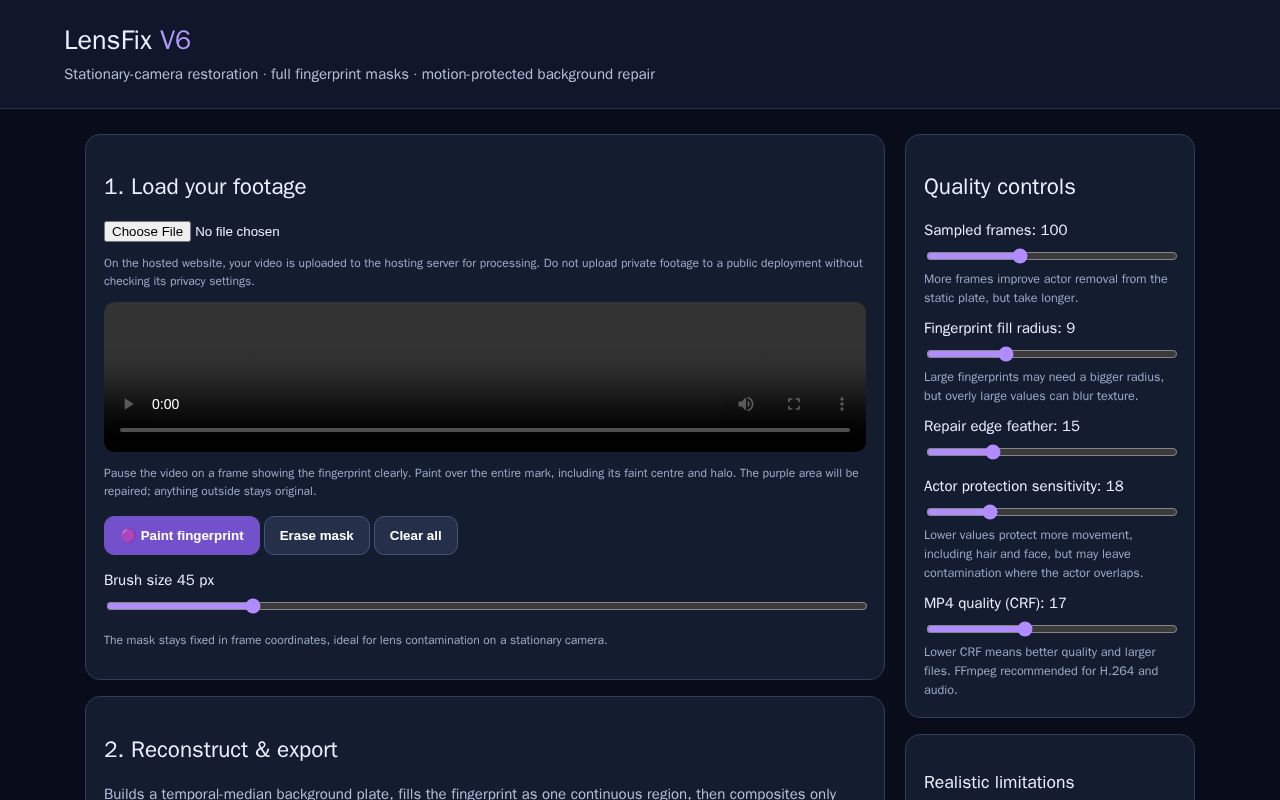Select the Erase mask tool
The width and height of the screenshot is (1280, 800).
316,535
